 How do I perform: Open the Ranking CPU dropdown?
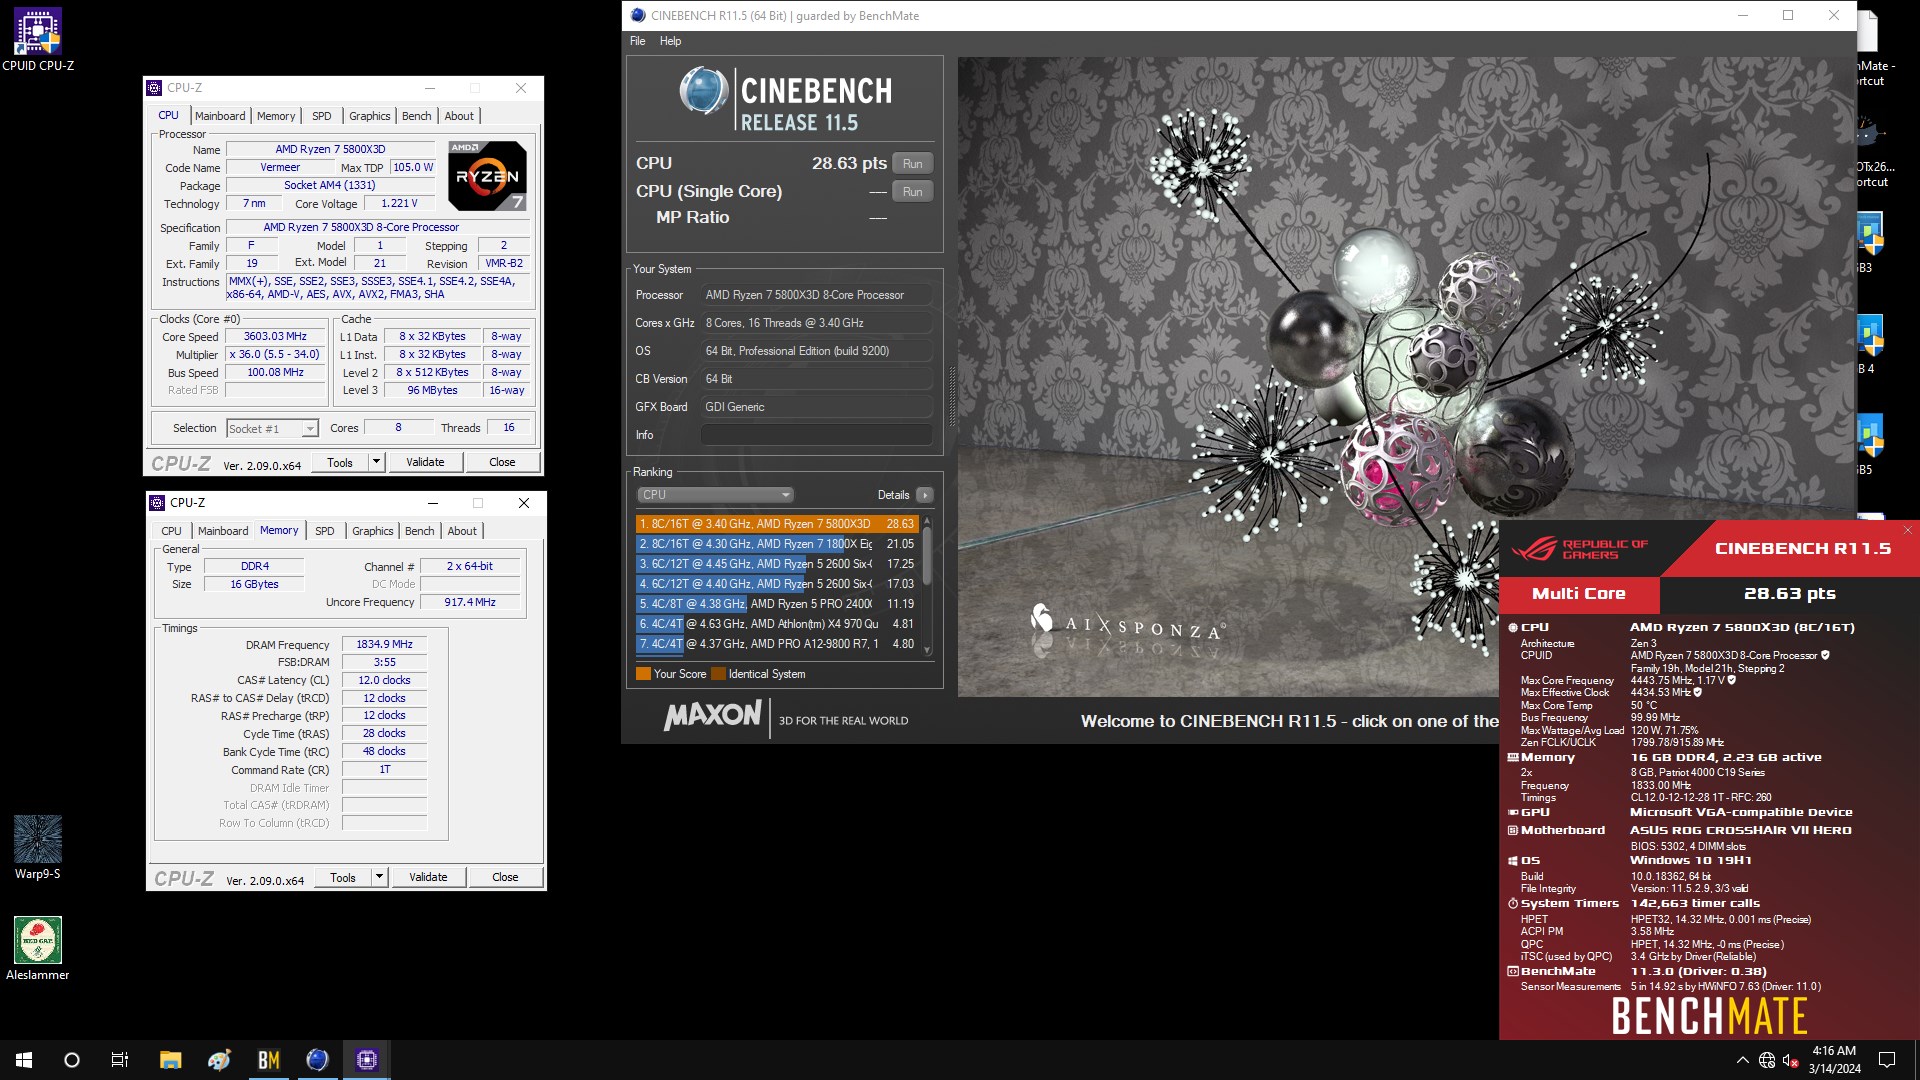coord(715,495)
